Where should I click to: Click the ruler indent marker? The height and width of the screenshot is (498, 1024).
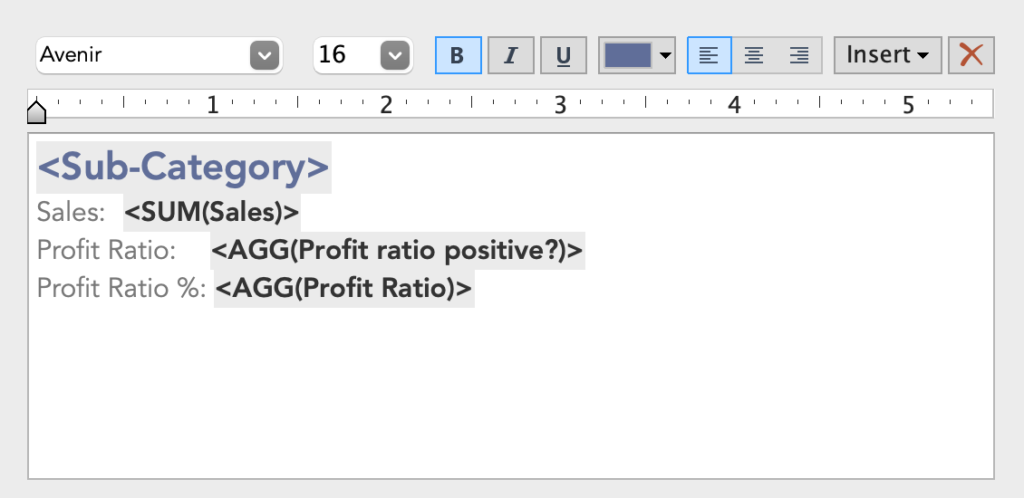36,112
